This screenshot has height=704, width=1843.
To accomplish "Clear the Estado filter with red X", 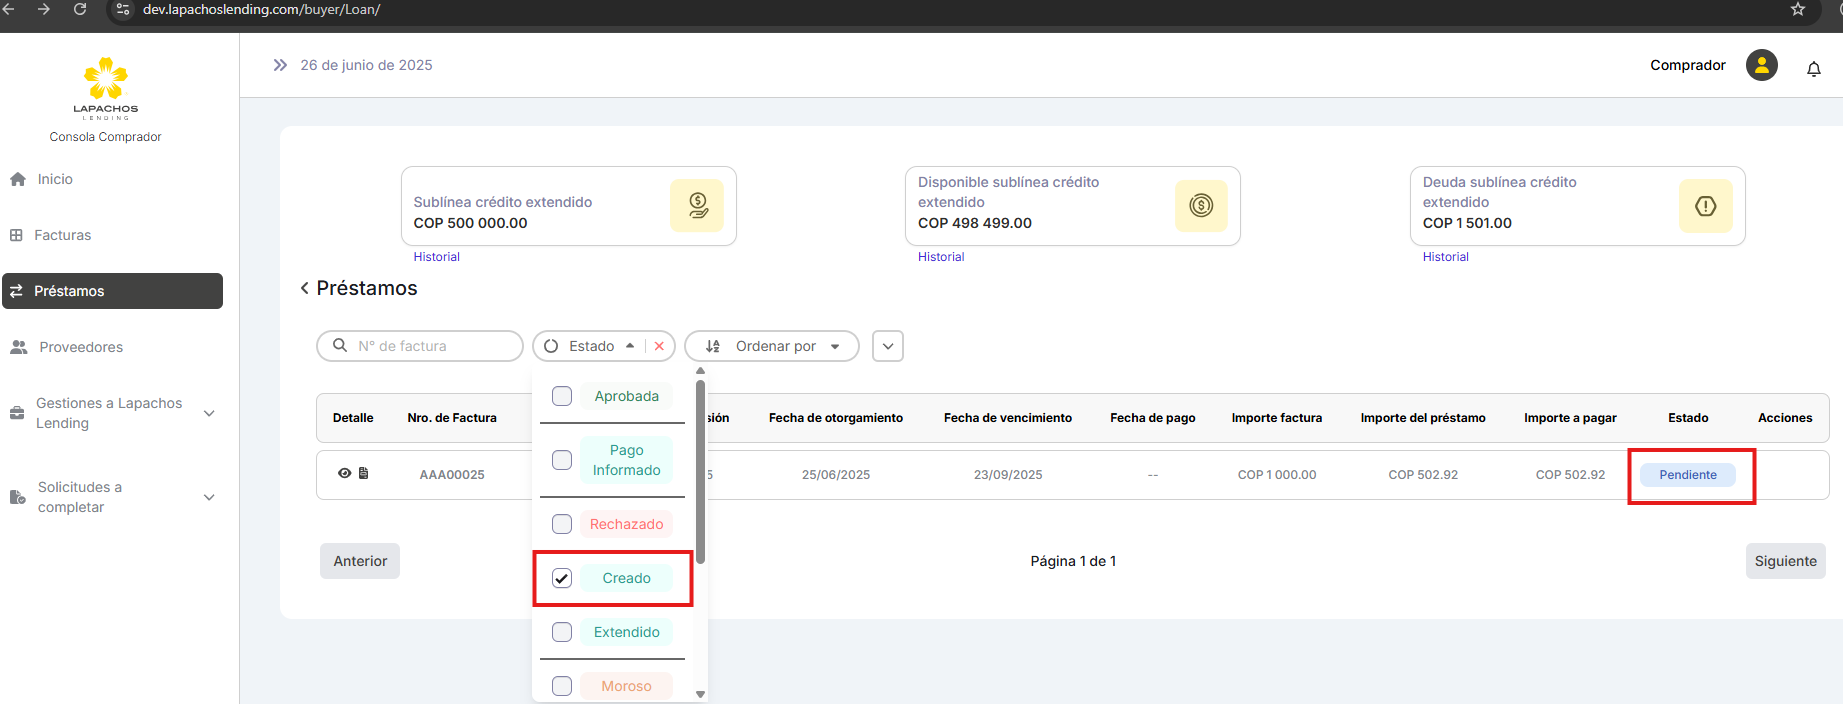I will 659,346.
